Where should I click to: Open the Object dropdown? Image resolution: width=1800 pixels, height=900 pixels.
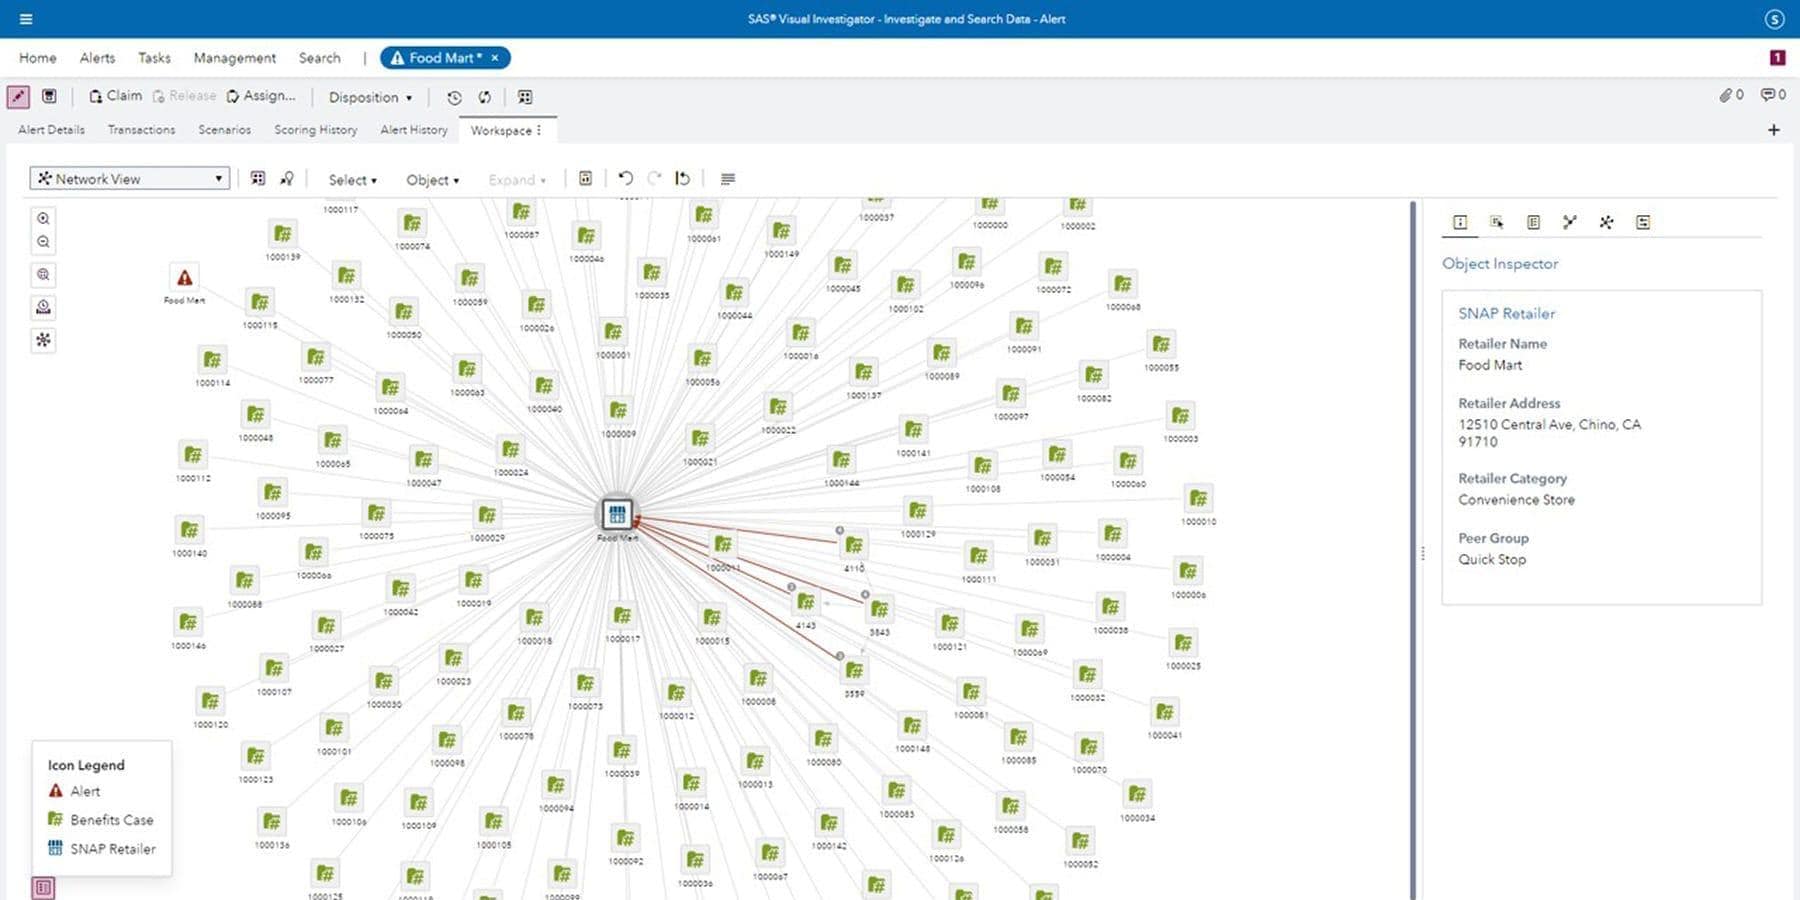click(432, 180)
